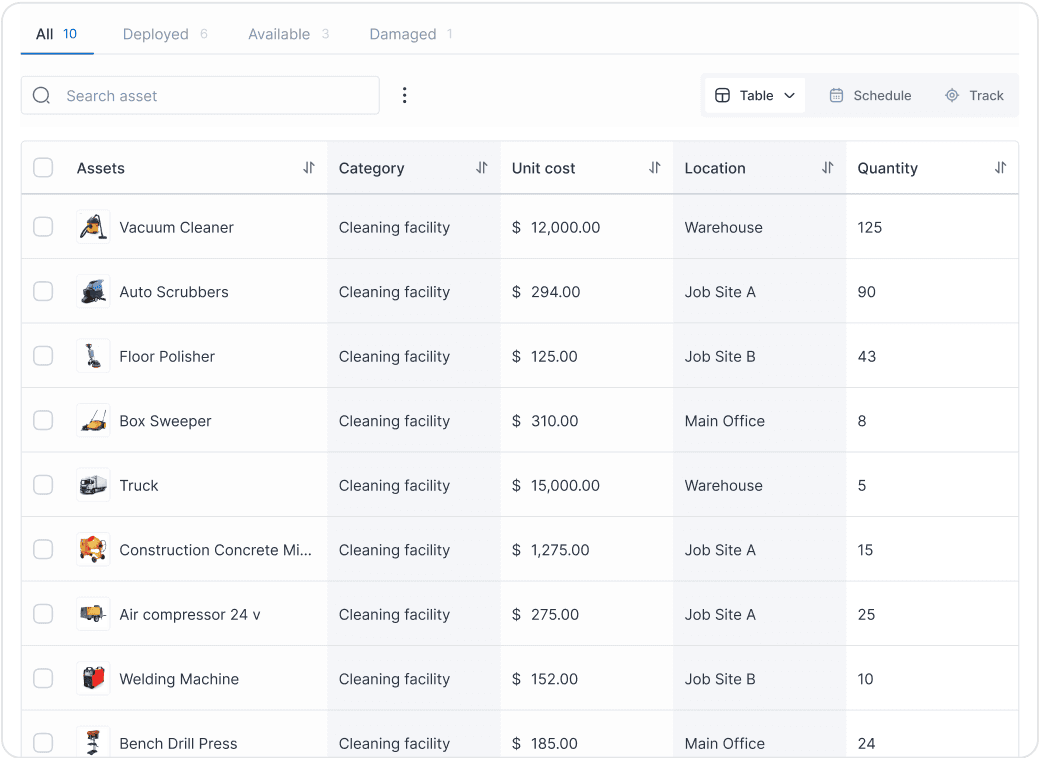Click the $ 294.00 unit cost cell
This screenshot has height=758, width=1039.
click(546, 292)
